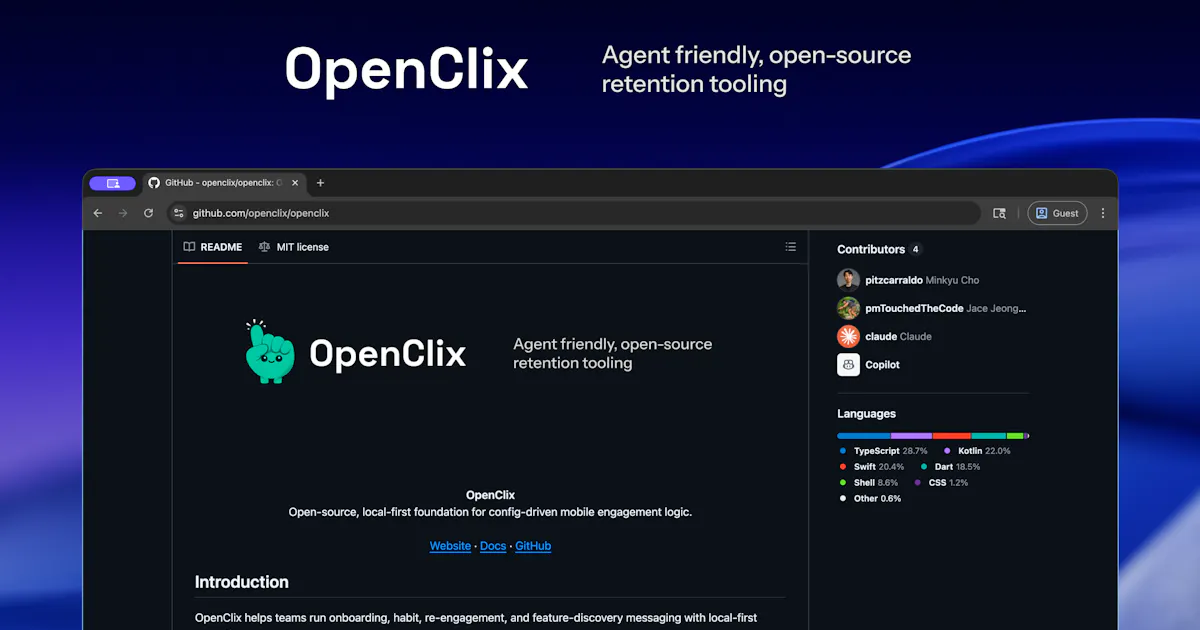Viewport: 1200px width, 630px height.
Task: Switch to the README tab
Action: (x=213, y=247)
